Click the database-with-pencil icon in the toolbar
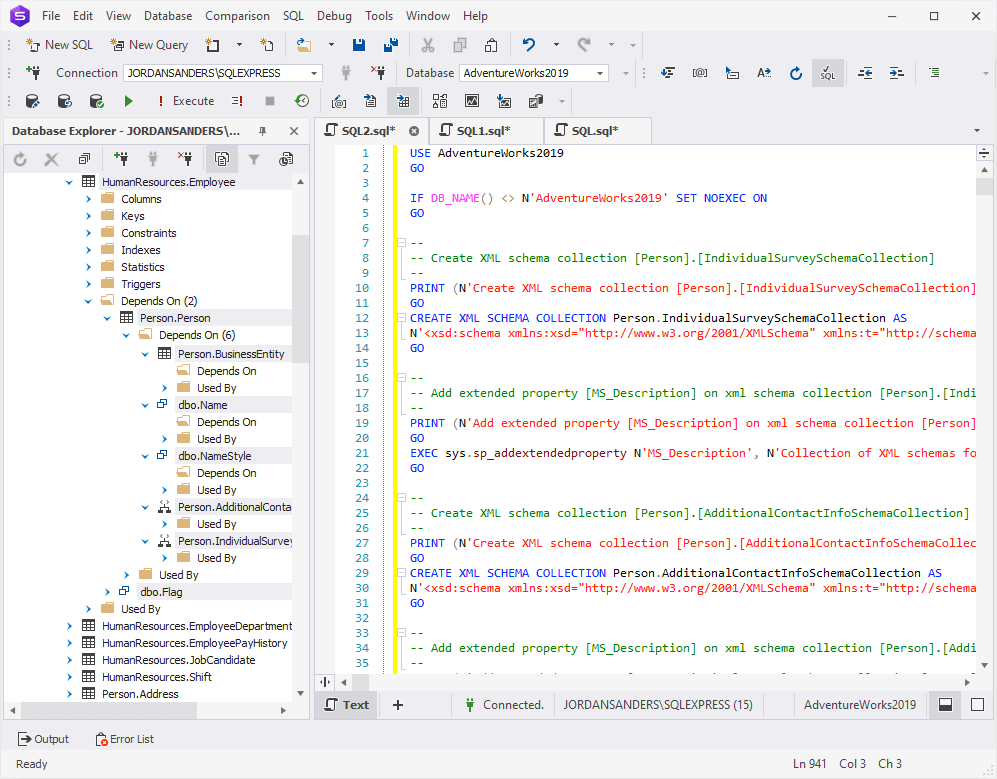Viewport: 997px width, 779px height. tap(32, 100)
